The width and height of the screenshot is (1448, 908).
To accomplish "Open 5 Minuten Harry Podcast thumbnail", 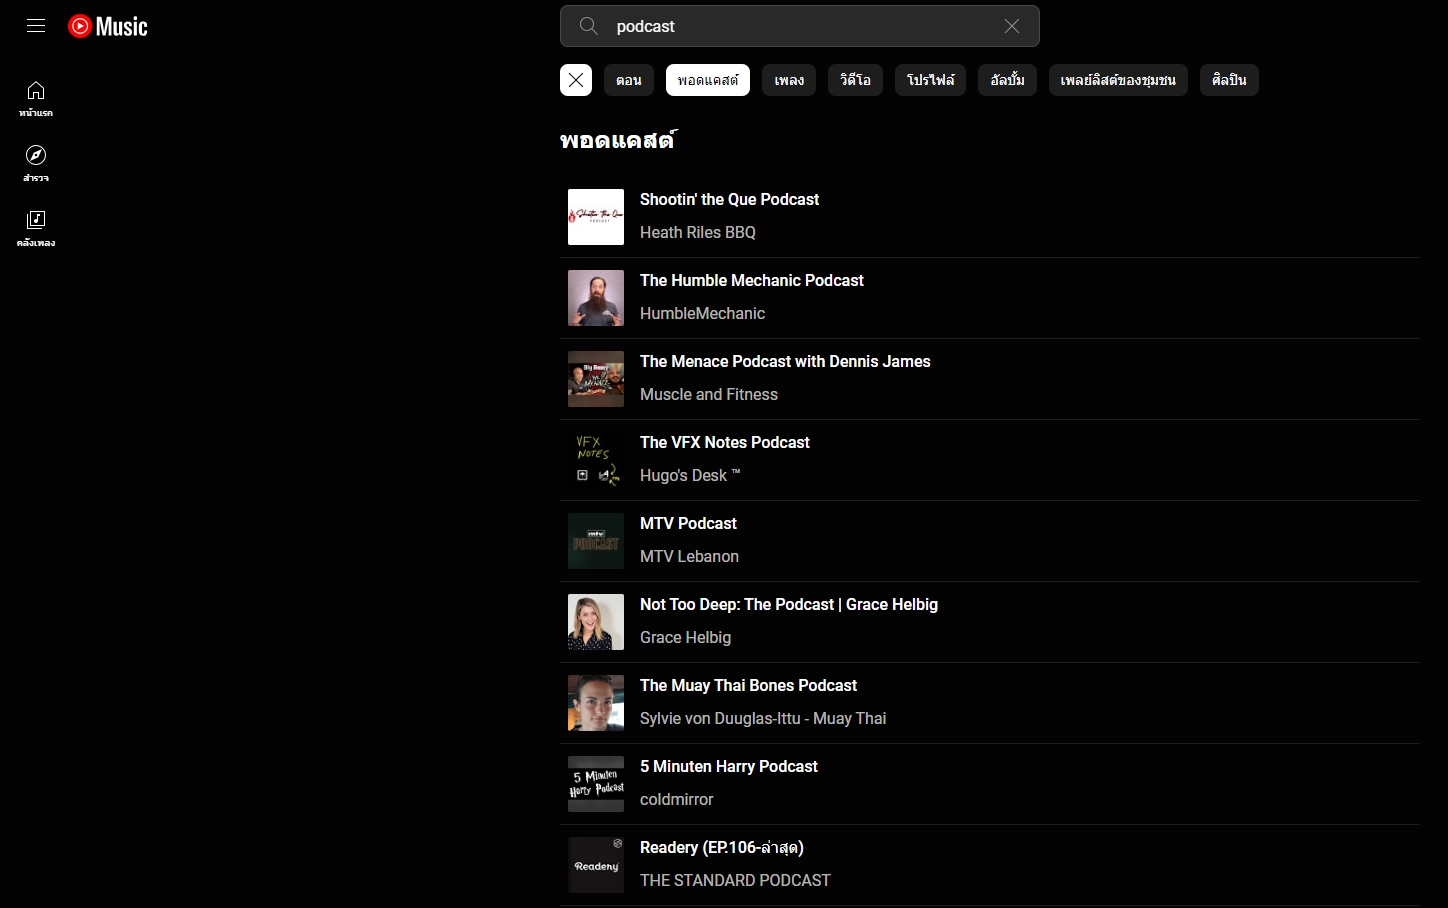I will point(596,784).
